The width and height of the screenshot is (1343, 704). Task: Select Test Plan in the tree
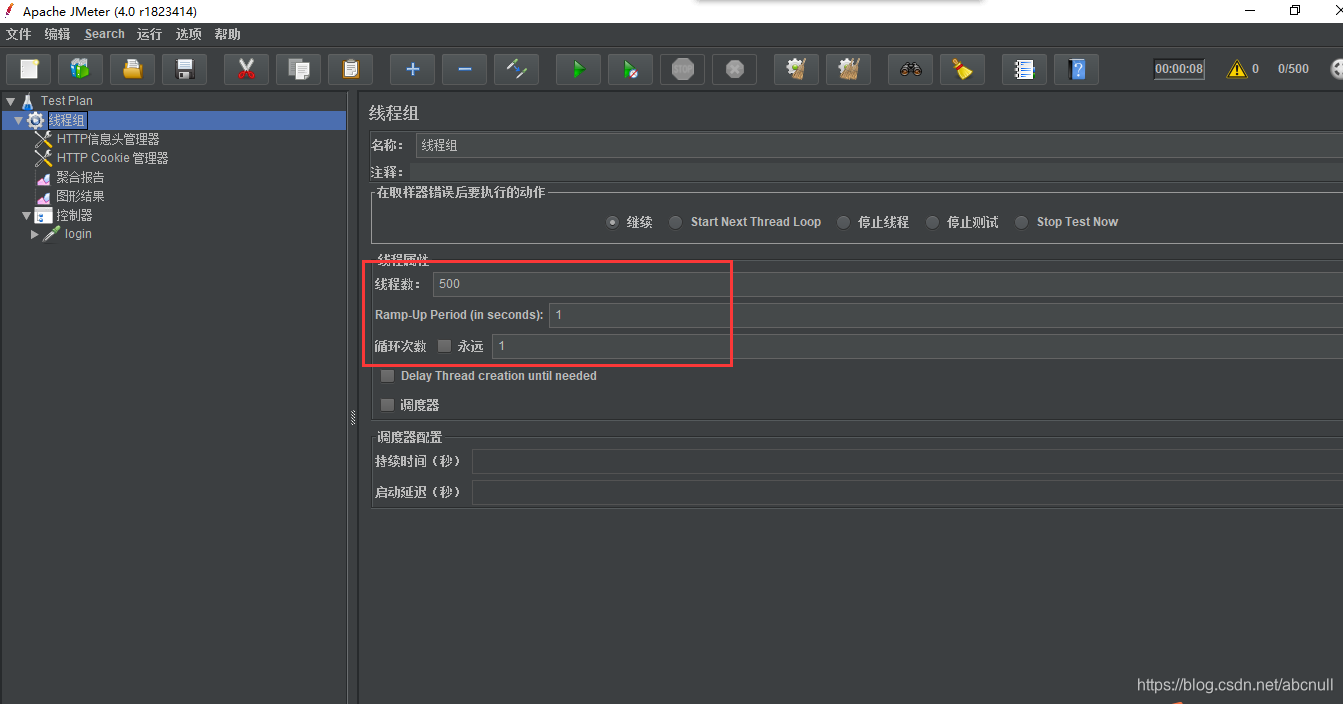tap(66, 101)
